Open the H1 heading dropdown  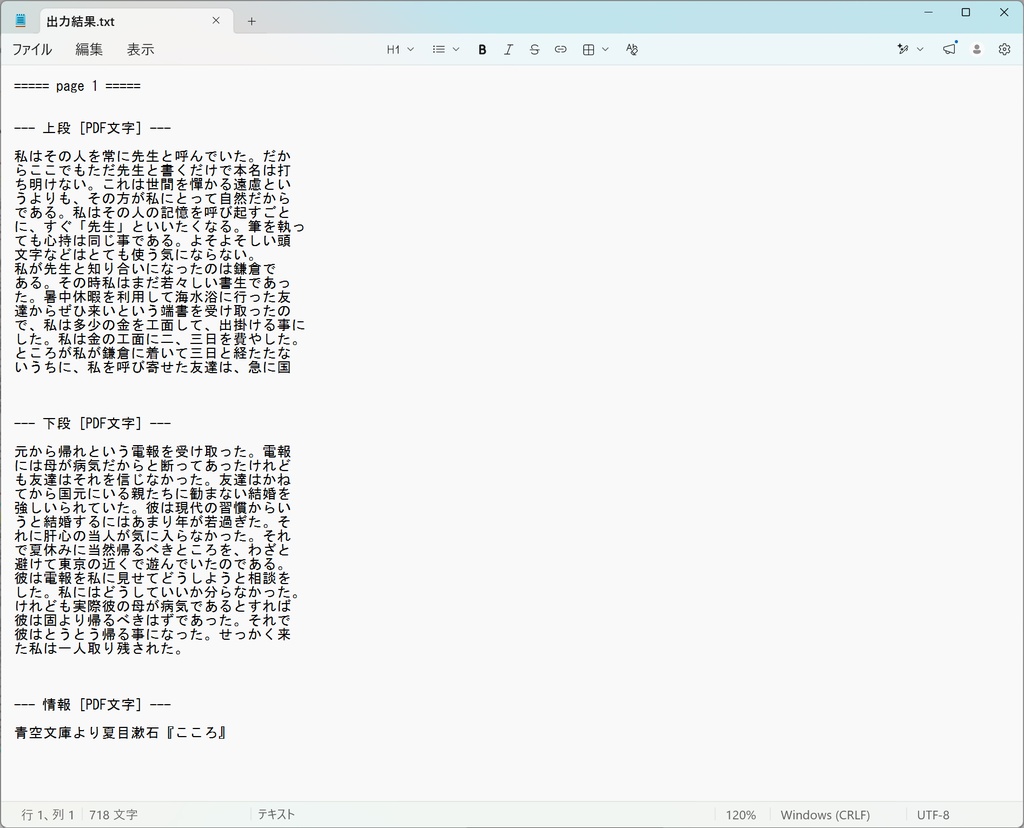[400, 50]
